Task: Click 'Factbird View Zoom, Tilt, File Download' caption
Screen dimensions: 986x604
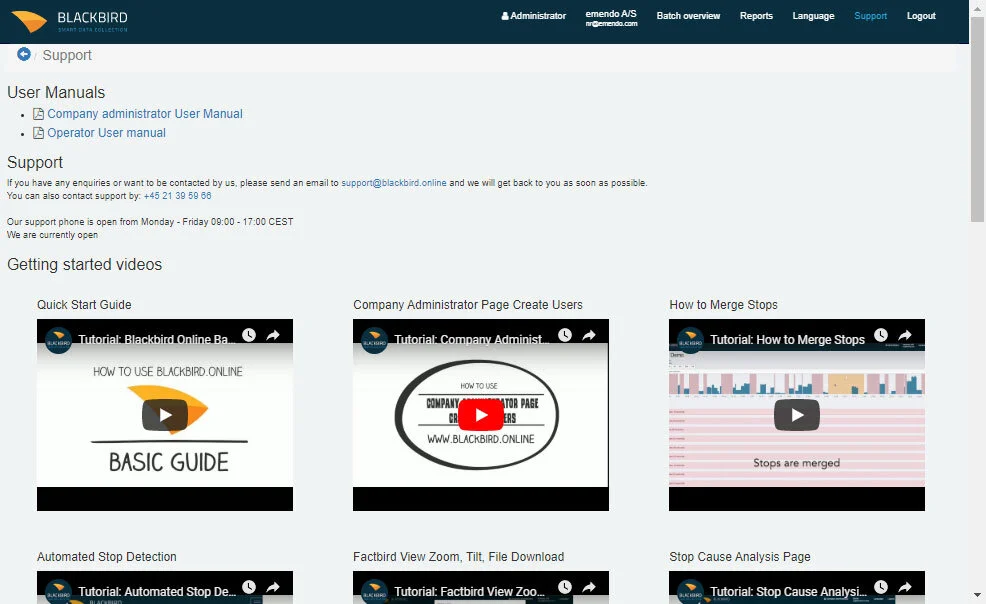Action: coord(458,557)
